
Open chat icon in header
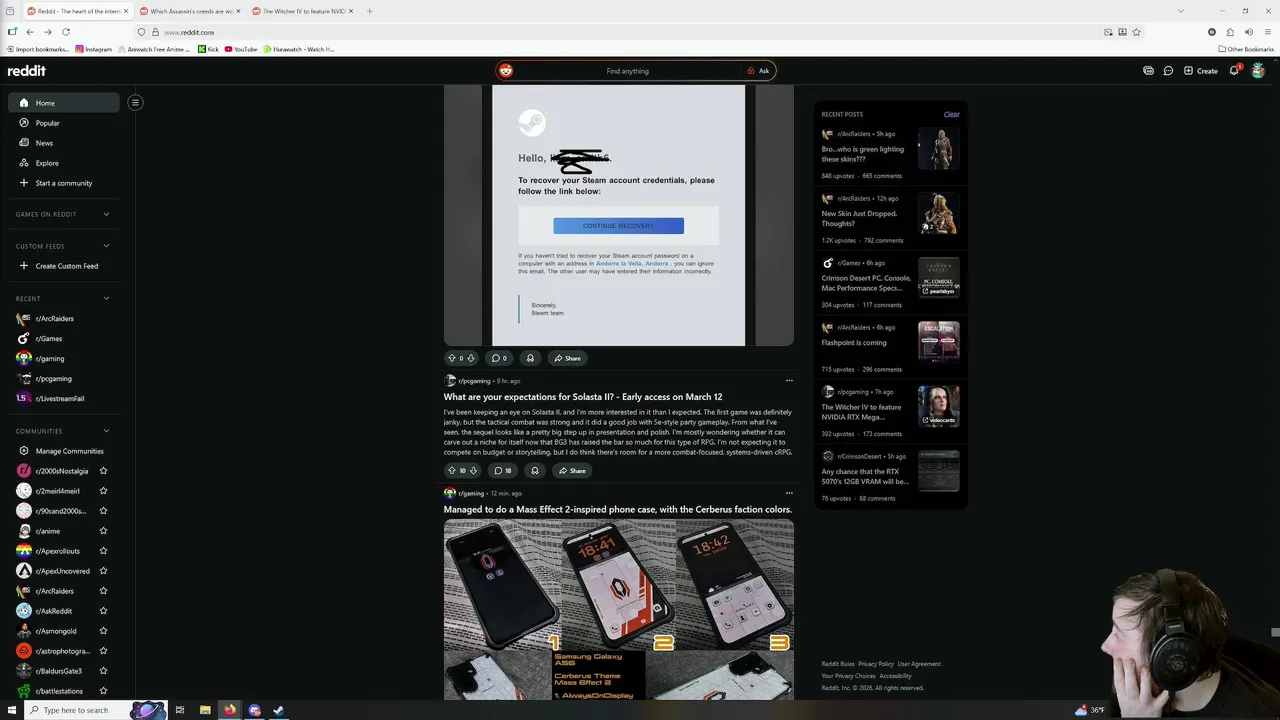coord(1168,71)
